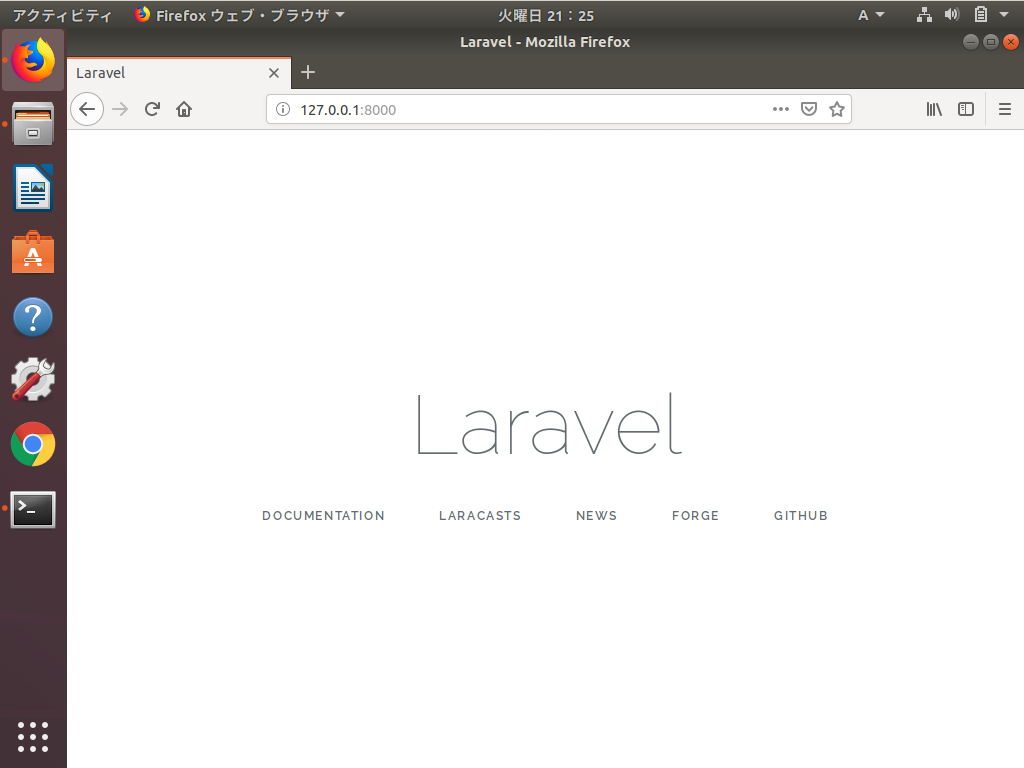This screenshot has height=768, width=1024.
Task: Expand the system menu arrow
Action: (x=1004, y=15)
